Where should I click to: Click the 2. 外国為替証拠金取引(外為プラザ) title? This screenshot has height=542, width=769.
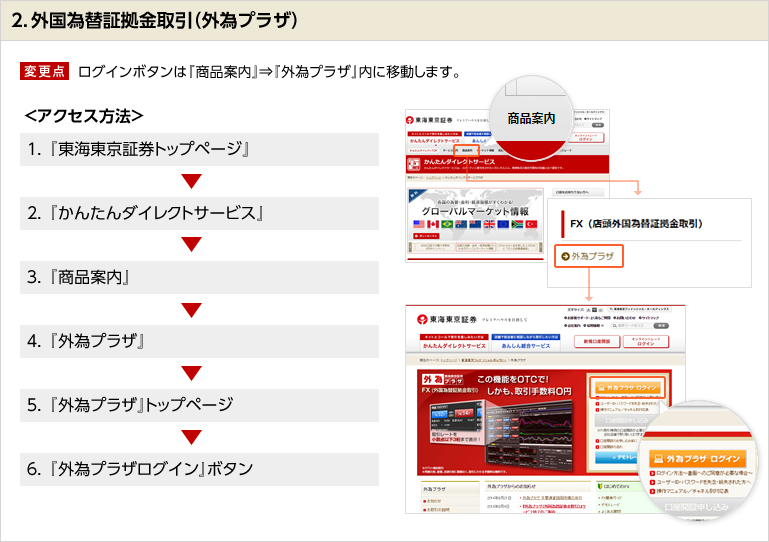pyautogui.click(x=154, y=21)
